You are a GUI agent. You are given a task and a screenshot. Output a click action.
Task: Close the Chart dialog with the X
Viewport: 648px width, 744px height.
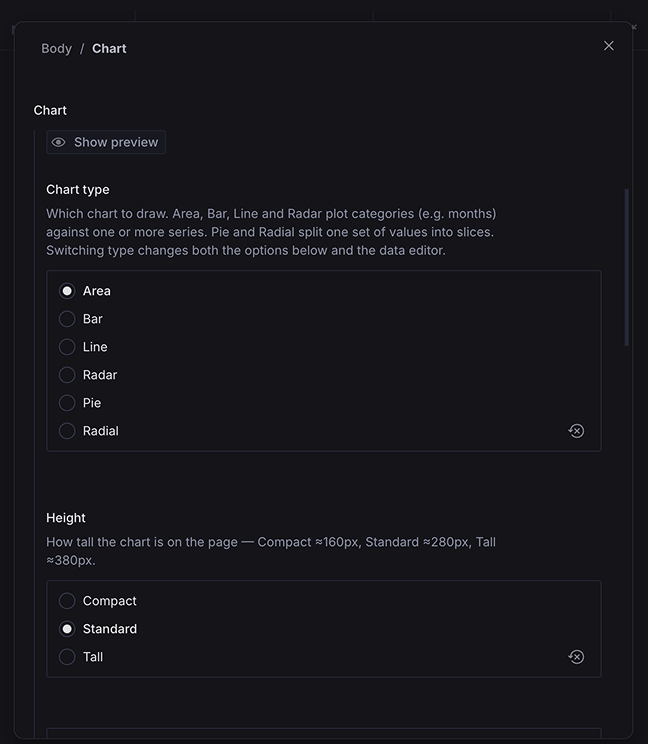point(609,46)
